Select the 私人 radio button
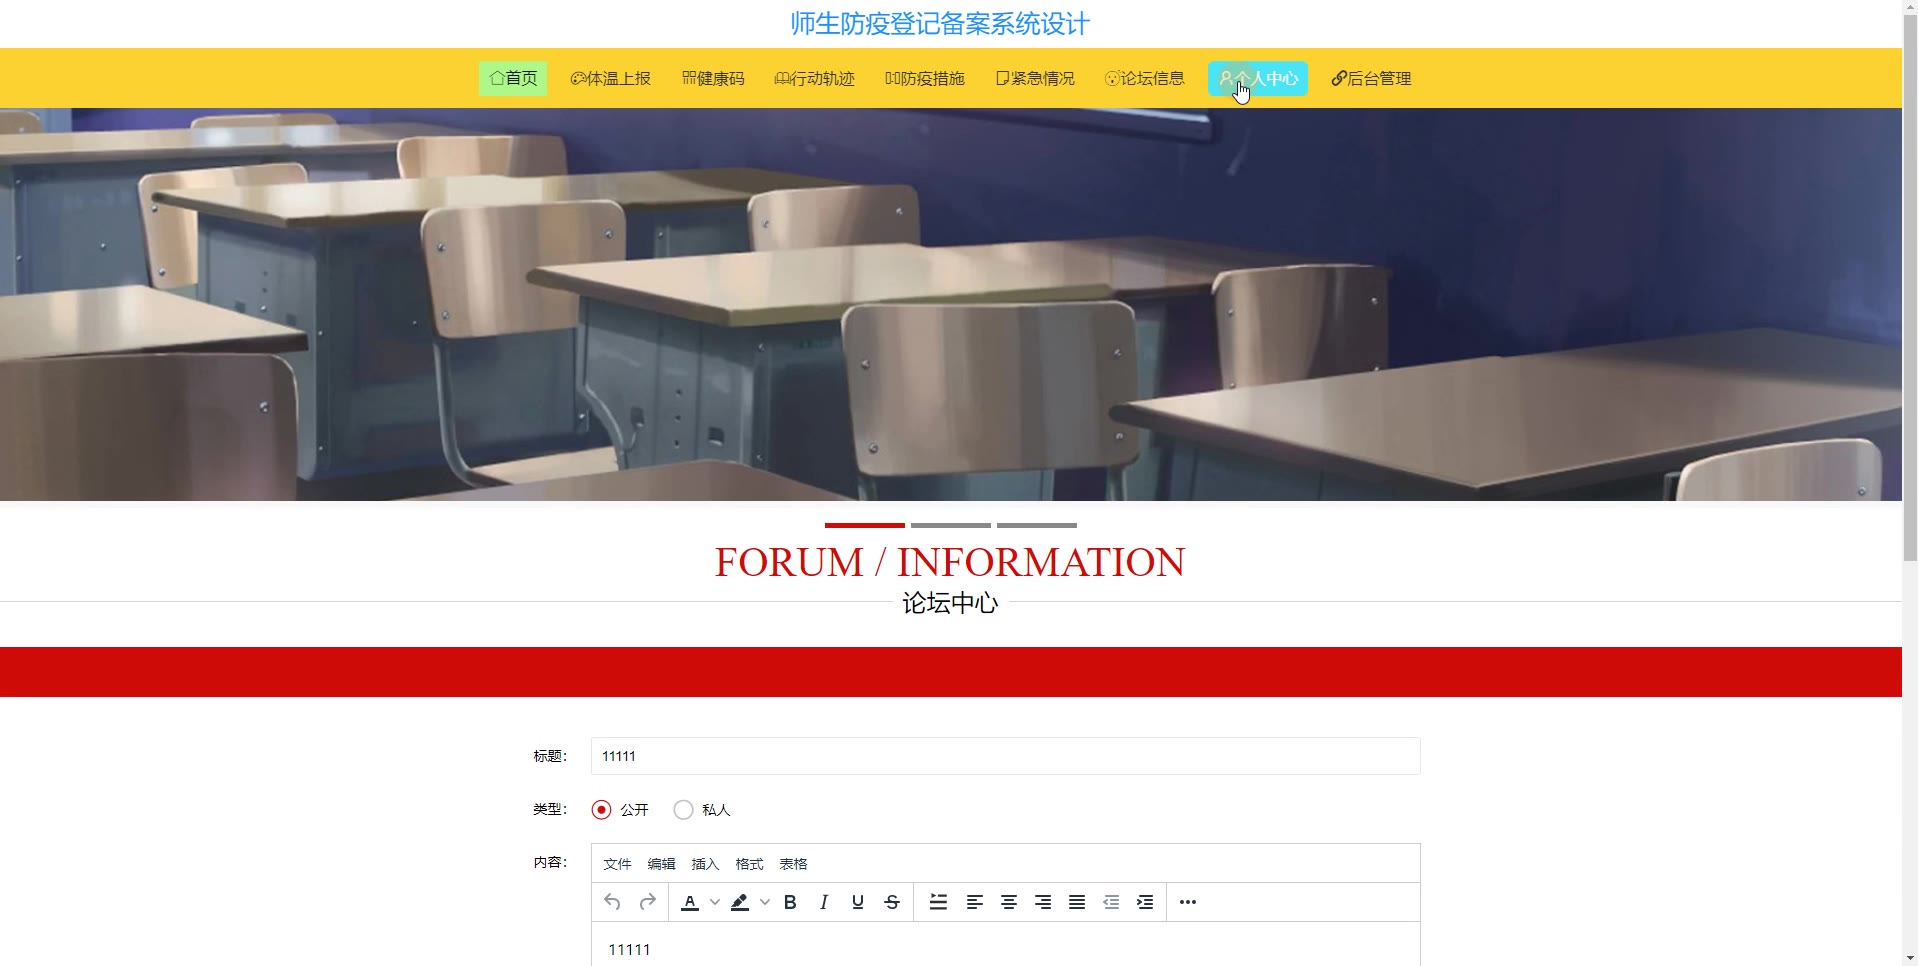 click(683, 810)
